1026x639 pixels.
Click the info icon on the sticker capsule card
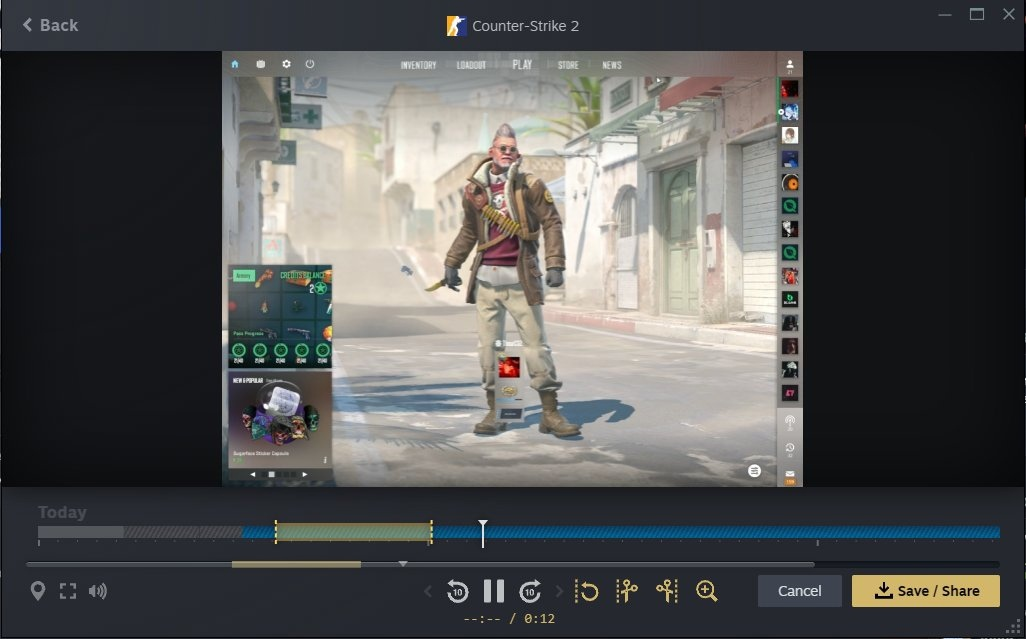pyautogui.click(x=325, y=460)
